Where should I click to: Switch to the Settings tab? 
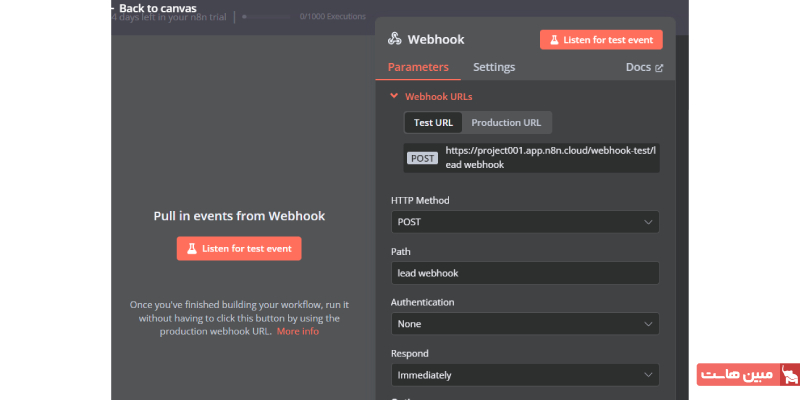click(494, 67)
